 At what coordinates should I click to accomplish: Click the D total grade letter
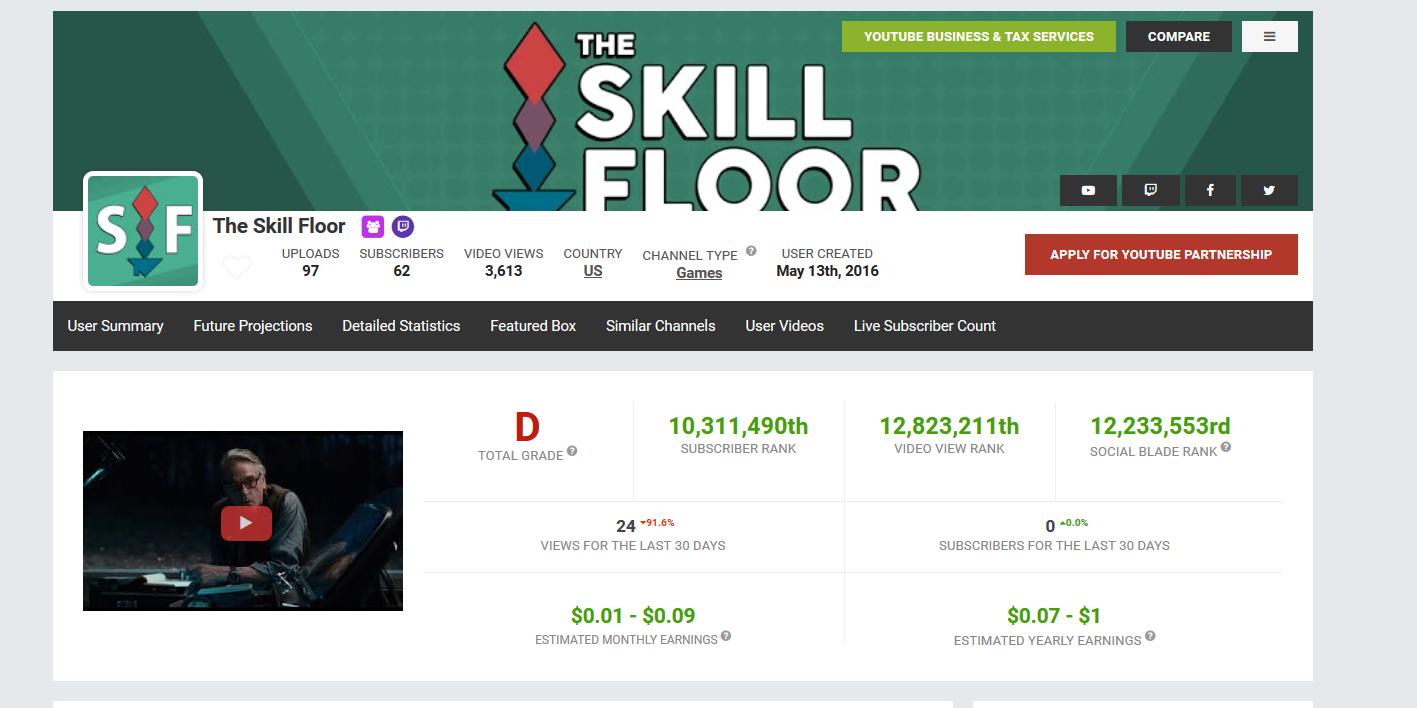[527, 428]
